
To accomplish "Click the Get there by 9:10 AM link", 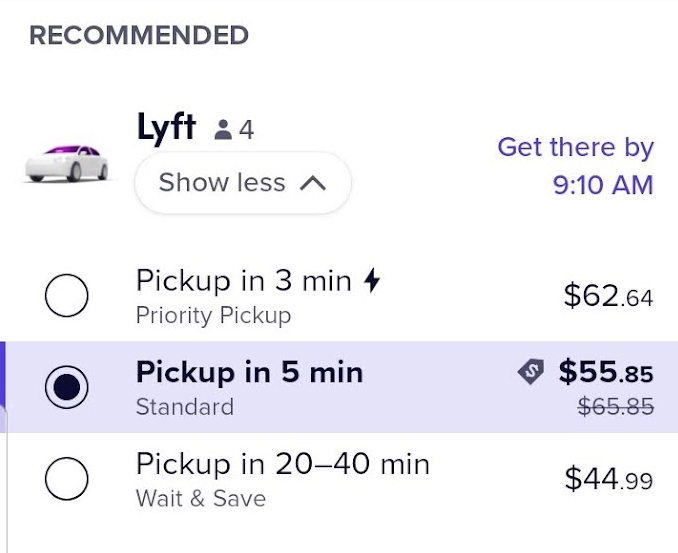I will tap(575, 166).
